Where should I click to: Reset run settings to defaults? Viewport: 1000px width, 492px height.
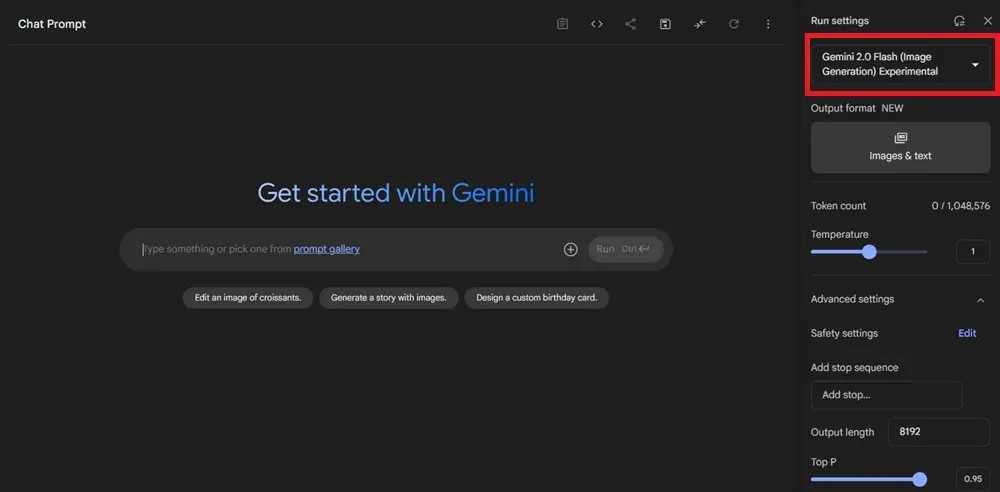coord(959,21)
